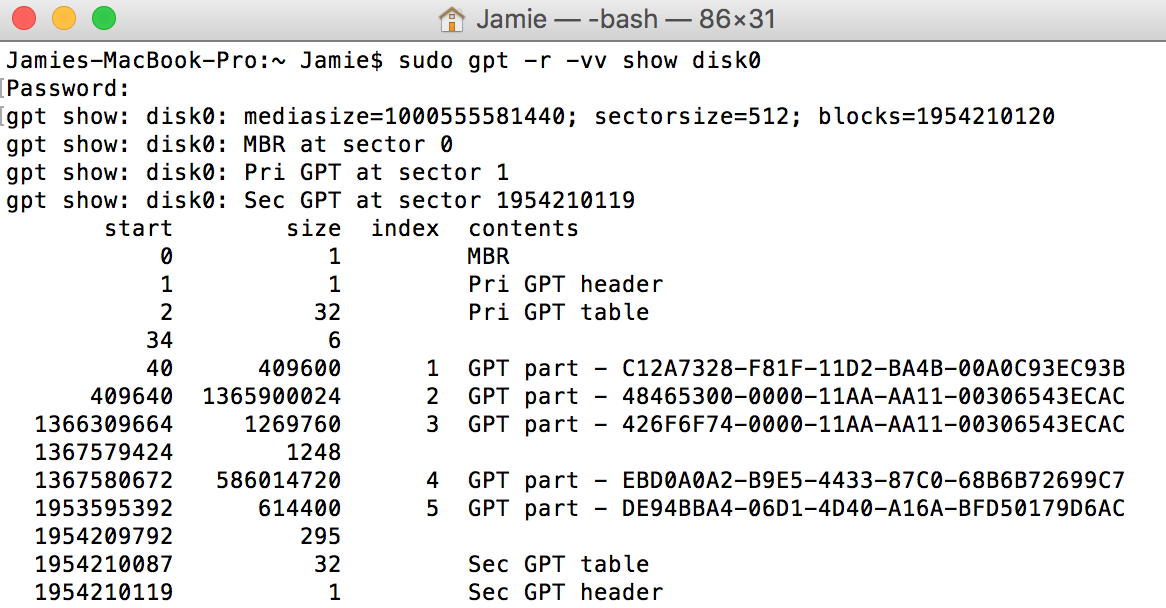The height and width of the screenshot is (608, 1166).
Task: Click the 'Sec GPT table' row text
Action: (x=559, y=564)
